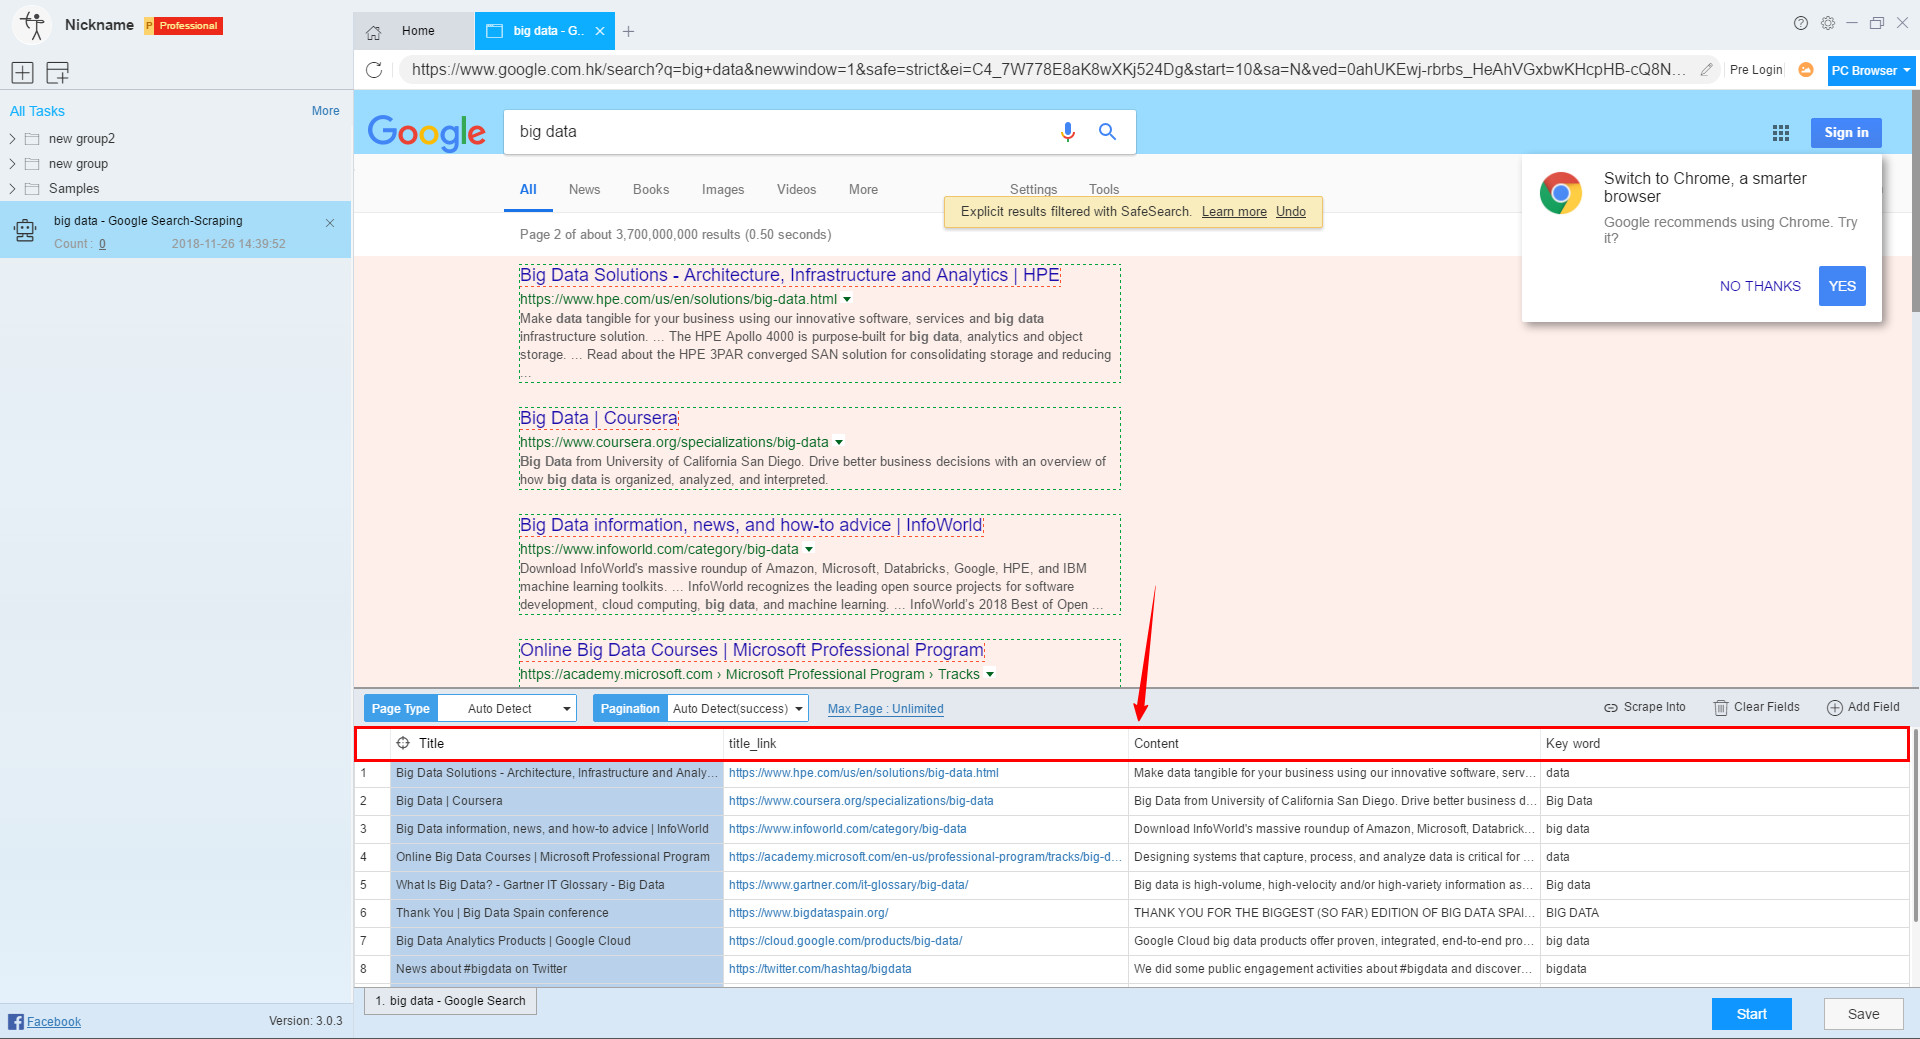The image size is (1920, 1039).
Task: Click the gartner.com link cell
Action: click(x=925, y=885)
